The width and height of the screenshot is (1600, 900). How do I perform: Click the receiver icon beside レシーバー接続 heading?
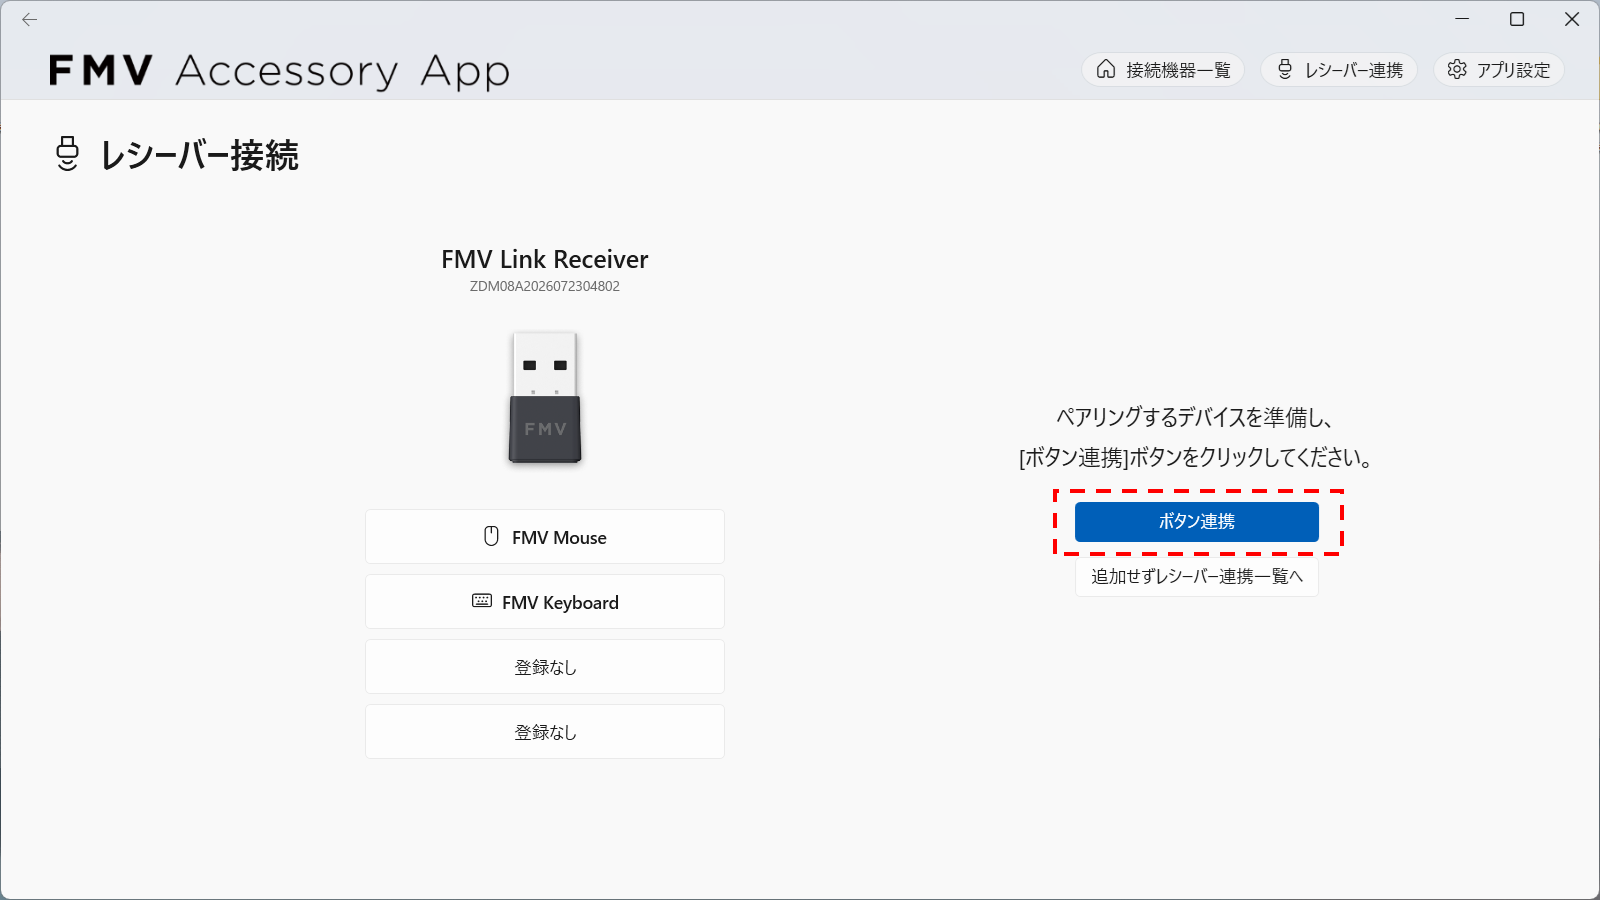click(x=67, y=154)
